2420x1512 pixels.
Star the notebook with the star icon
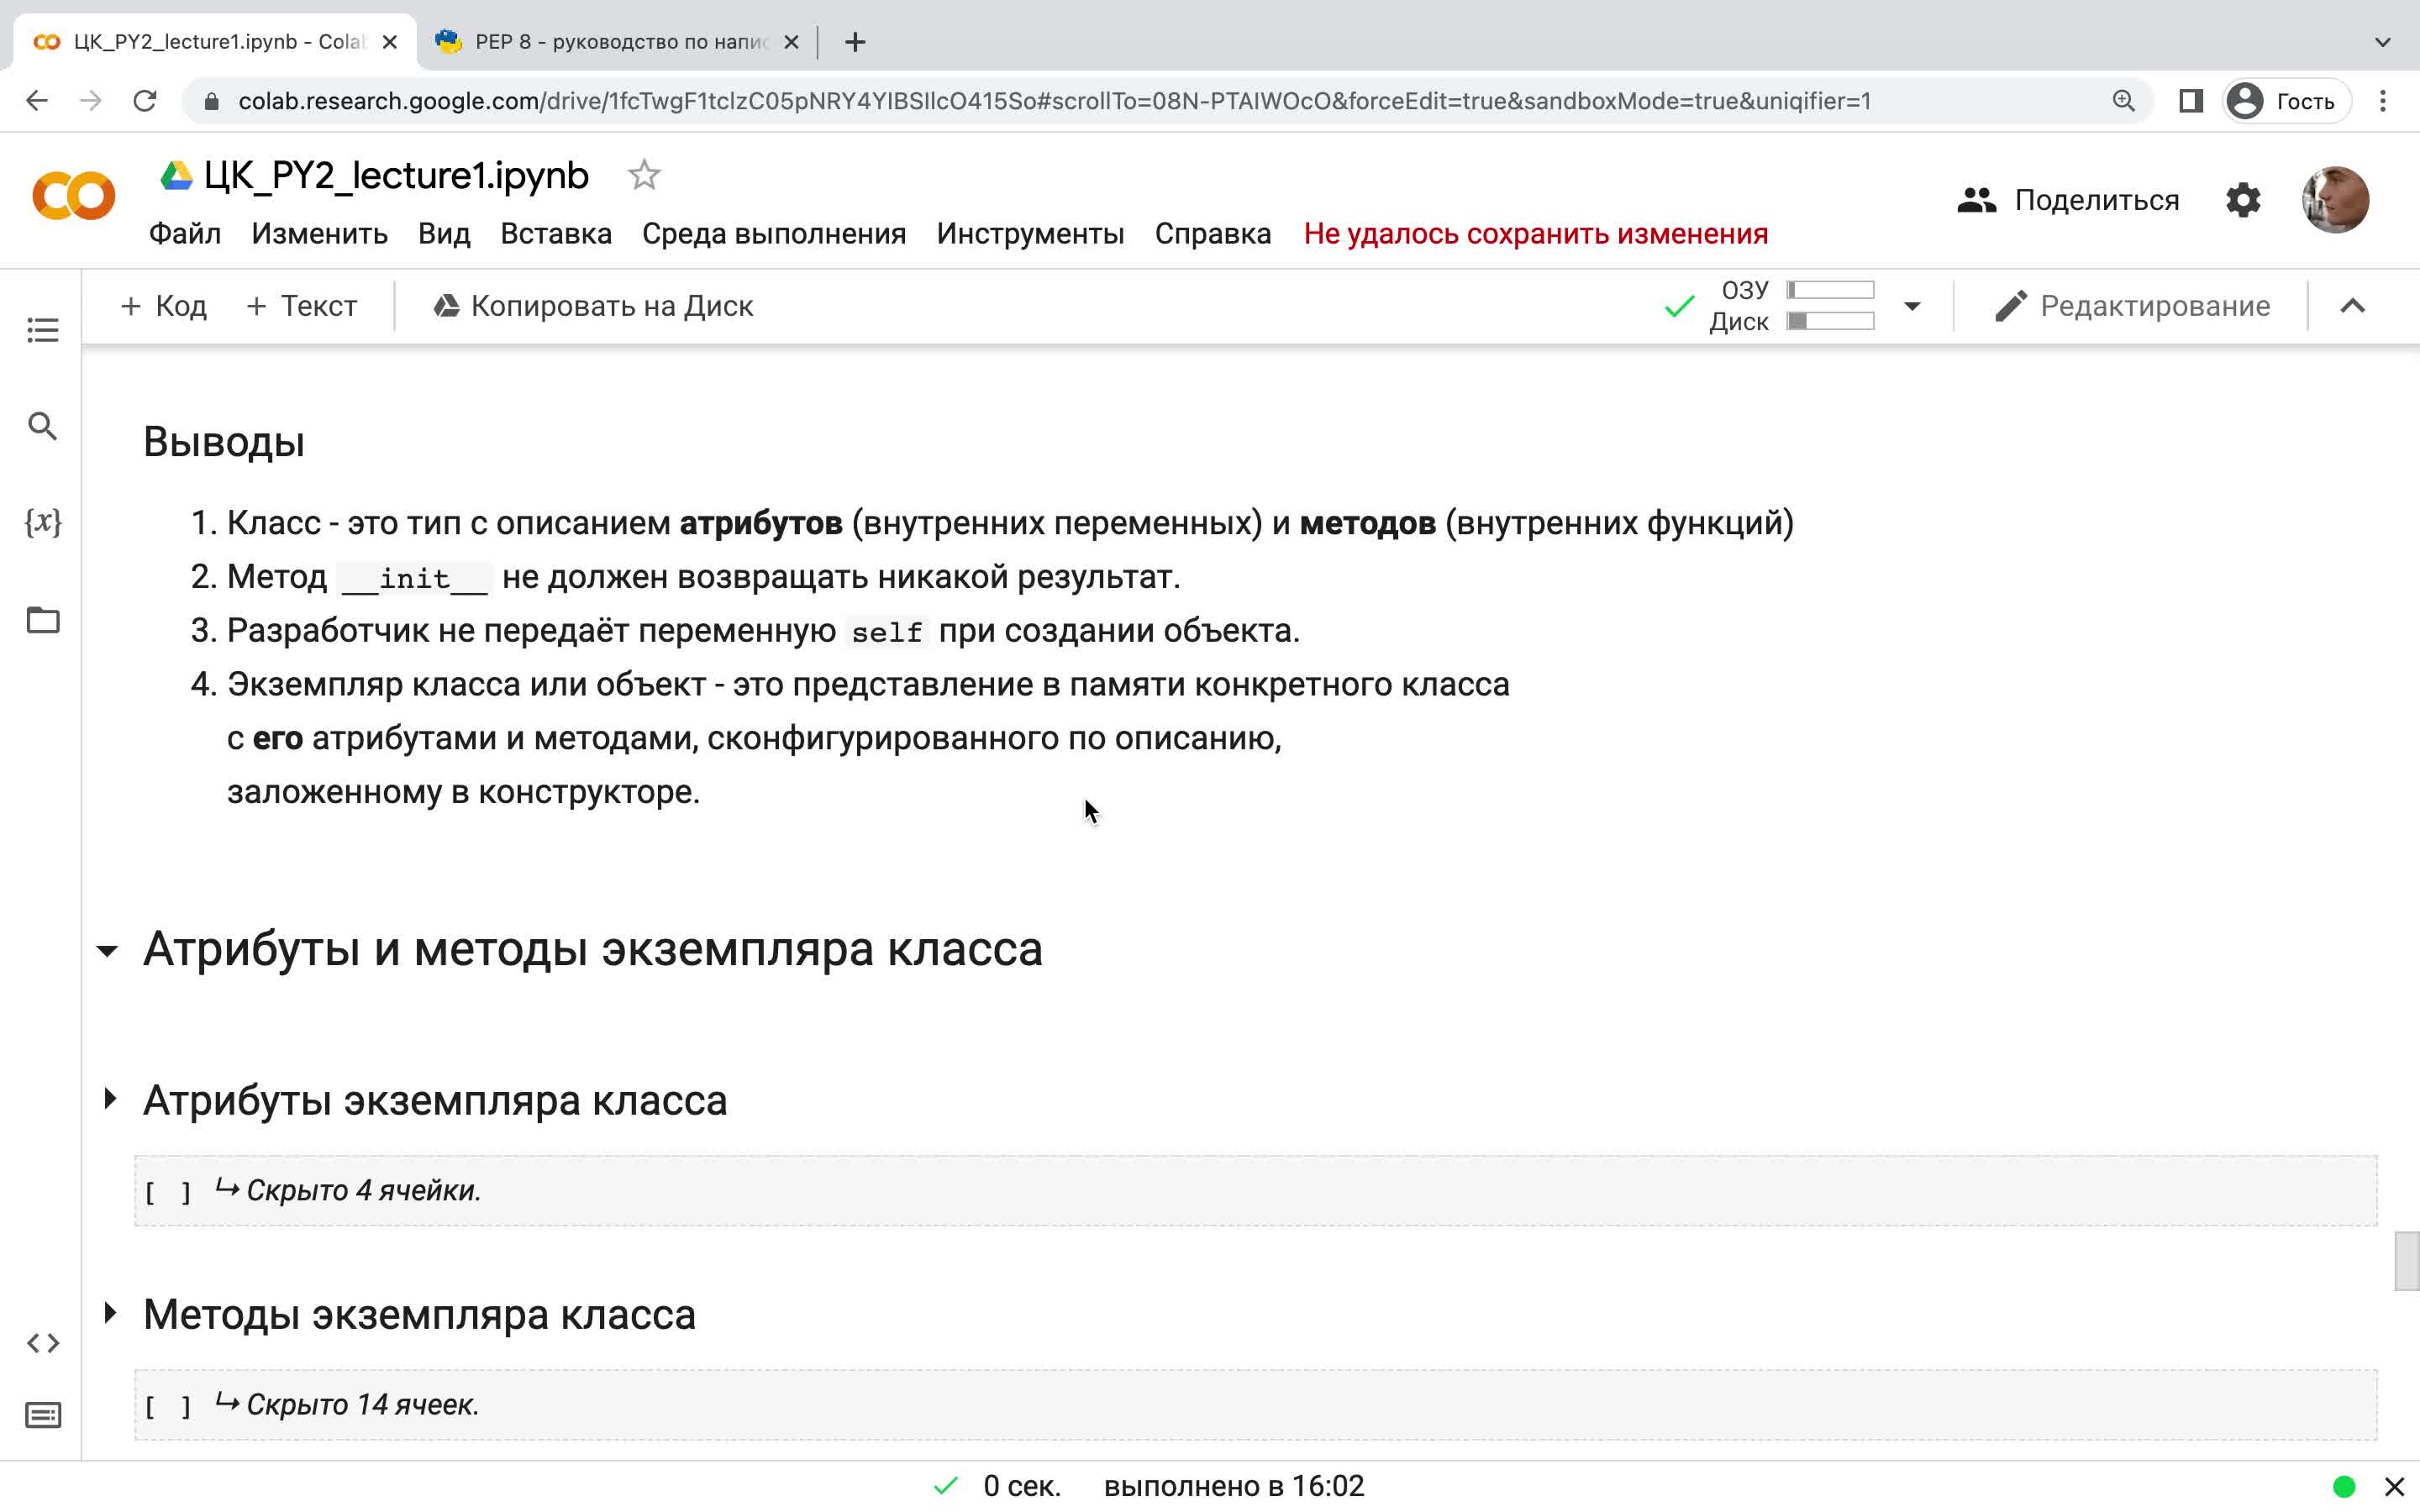(x=644, y=175)
